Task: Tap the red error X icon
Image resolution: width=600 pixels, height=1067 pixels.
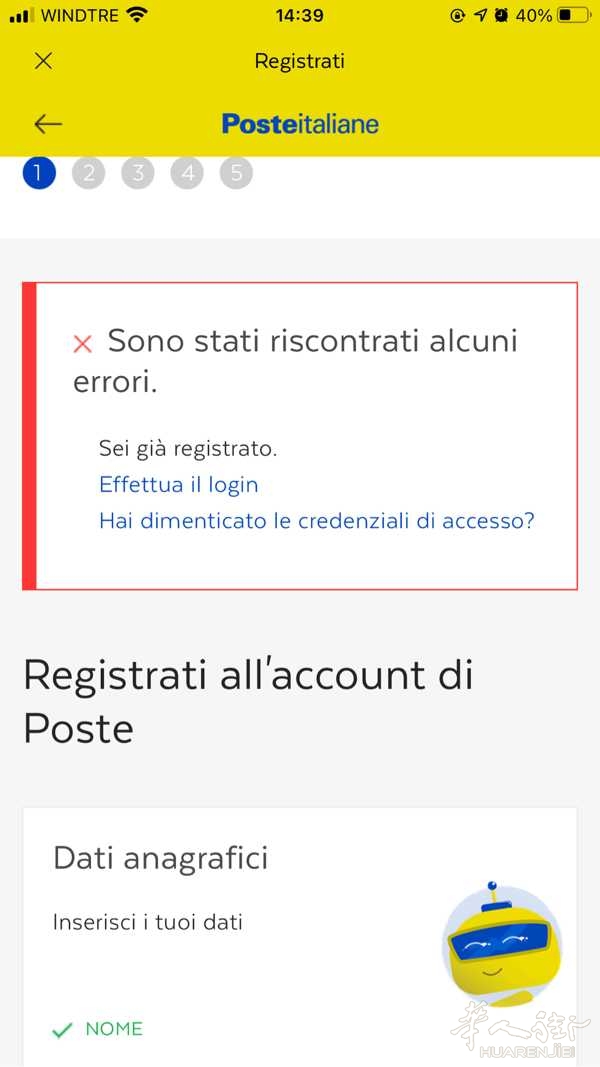Action: click(x=83, y=344)
